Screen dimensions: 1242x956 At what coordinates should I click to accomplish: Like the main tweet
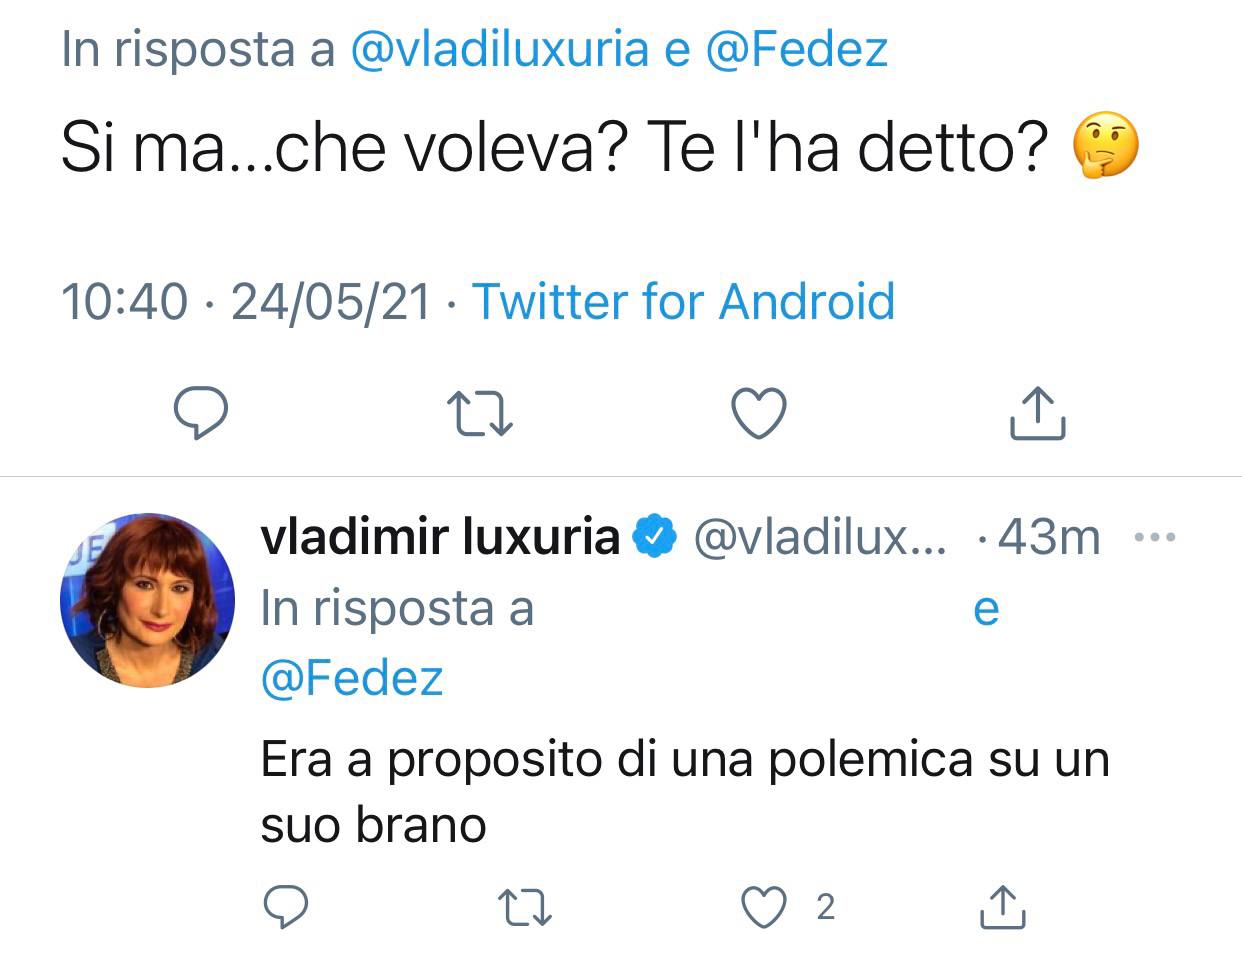[x=759, y=413]
